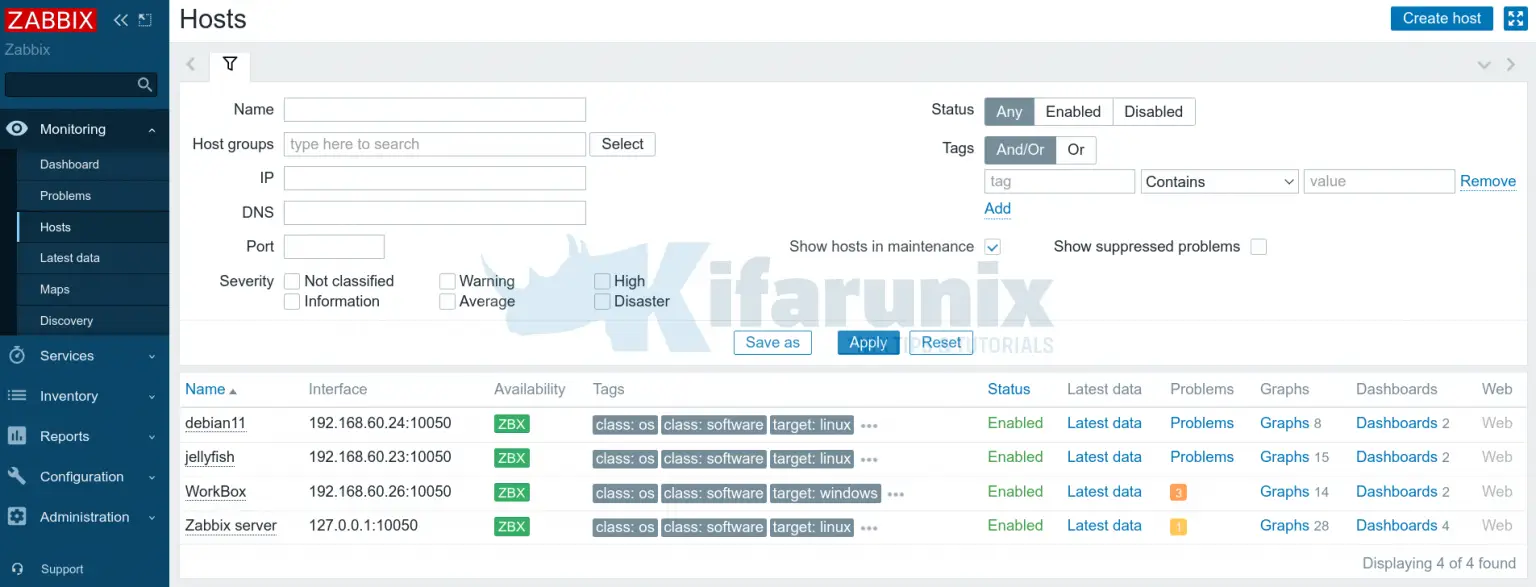This screenshot has width=1536, height=587.
Task: Collapse the sidebar with double-chevron icon
Action: tap(119, 18)
